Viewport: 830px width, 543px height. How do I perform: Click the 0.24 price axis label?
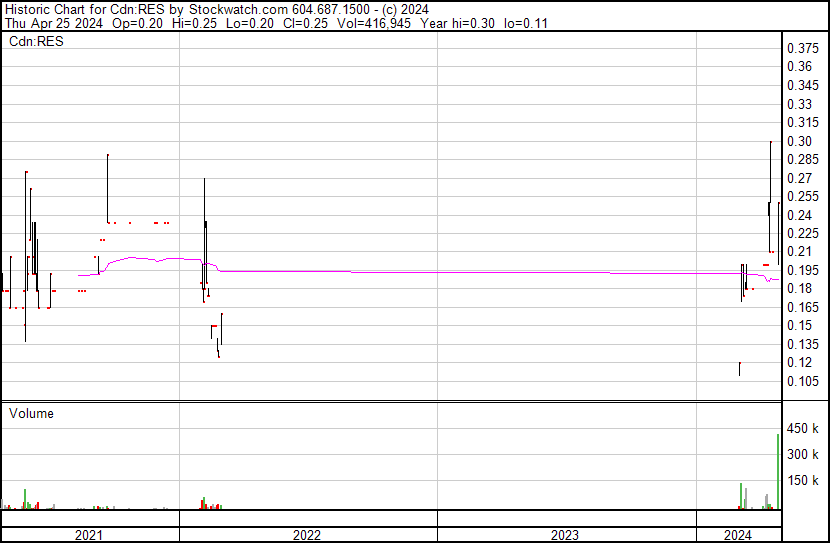[799, 215]
